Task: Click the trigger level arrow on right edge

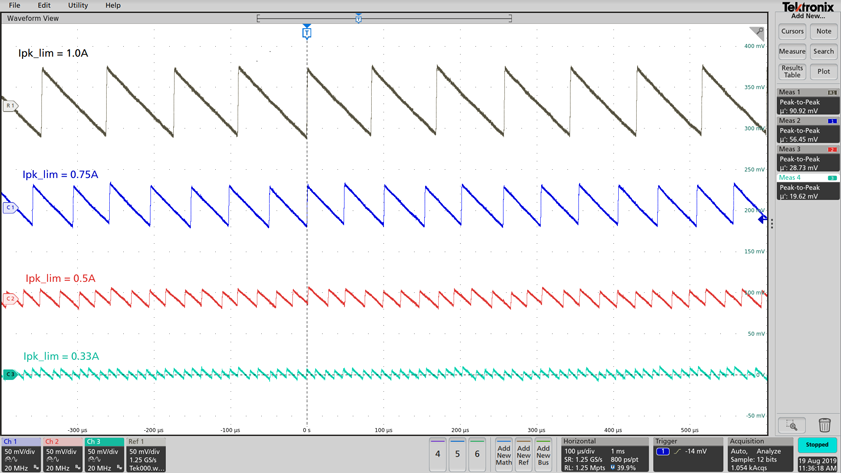Action: point(762,219)
